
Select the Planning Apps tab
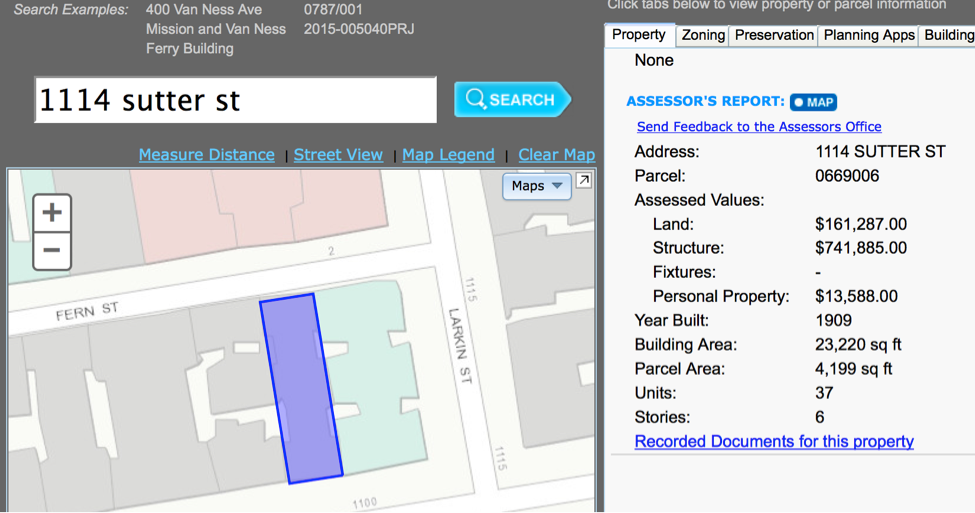(869, 35)
